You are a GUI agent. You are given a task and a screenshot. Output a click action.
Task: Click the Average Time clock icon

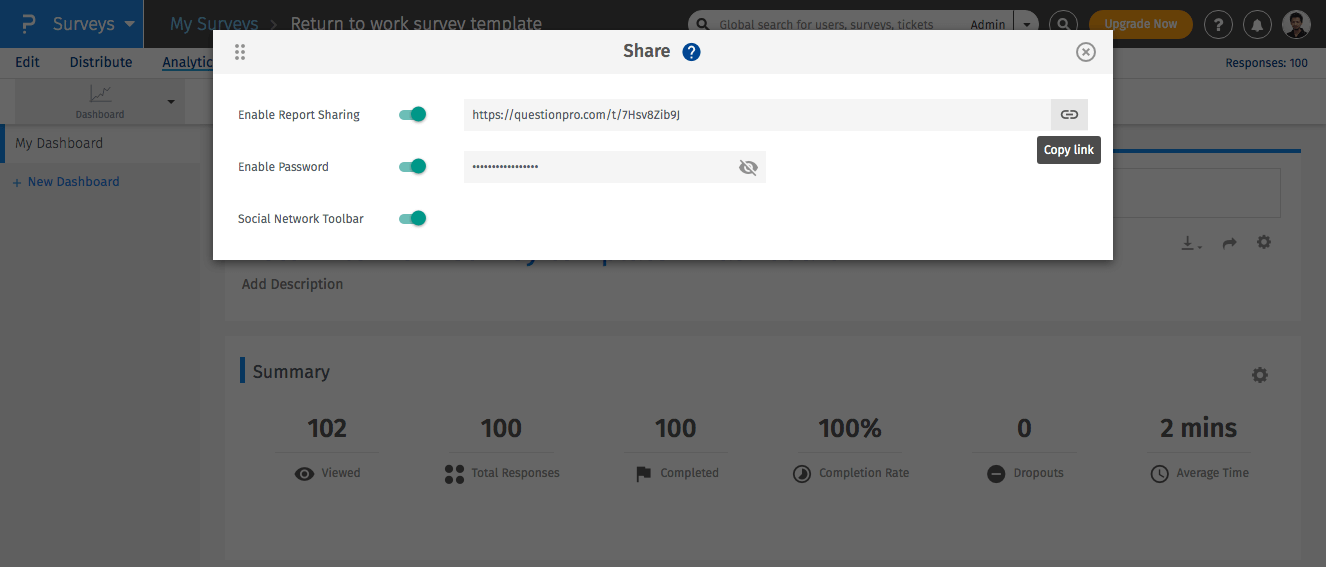tap(1159, 474)
